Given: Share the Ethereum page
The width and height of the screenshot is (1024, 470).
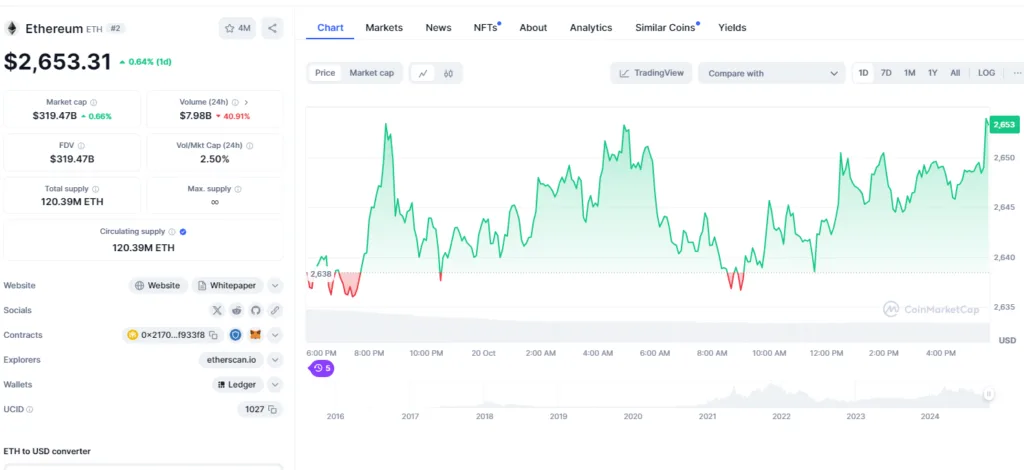Looking at the screenshot, I should pos(272,28).
